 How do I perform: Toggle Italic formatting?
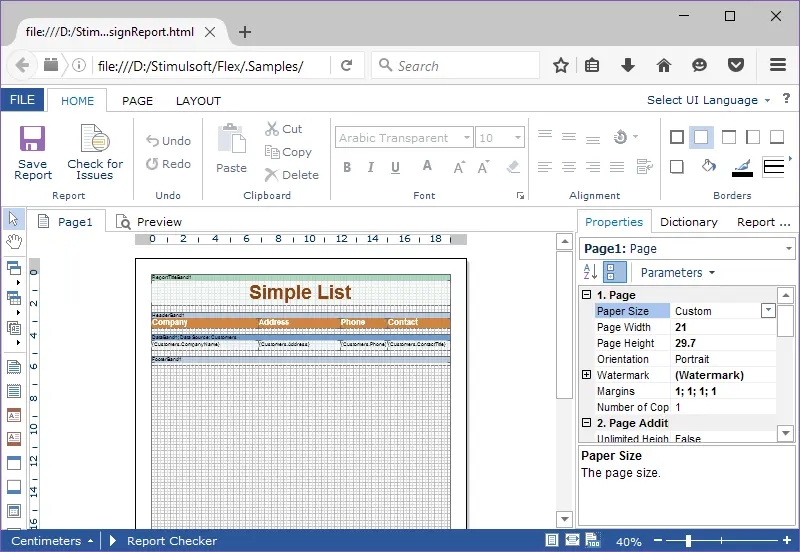click(x=371, y=167)
